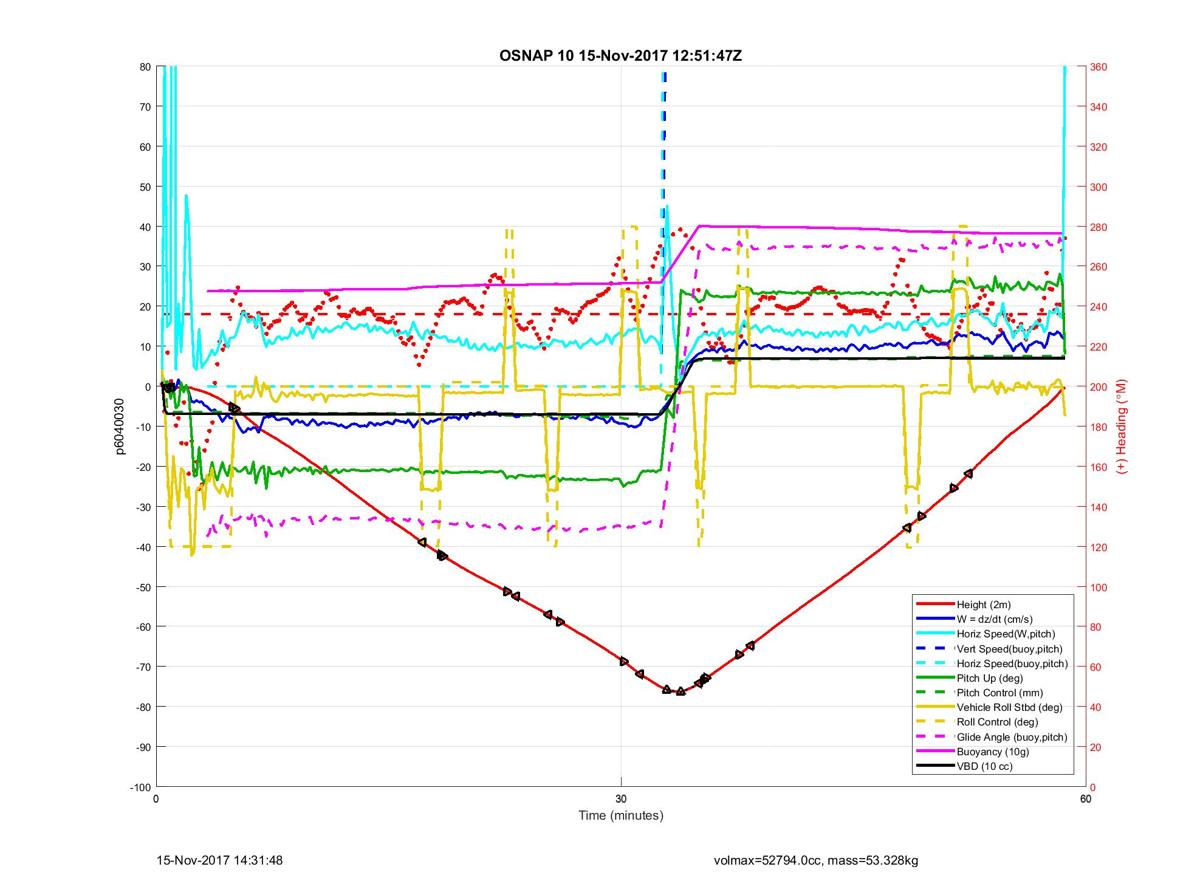This screenshot has width=1200, height=885.
Task: Select the Buoyancy (10g) legend entry
Action: (991, 752)
